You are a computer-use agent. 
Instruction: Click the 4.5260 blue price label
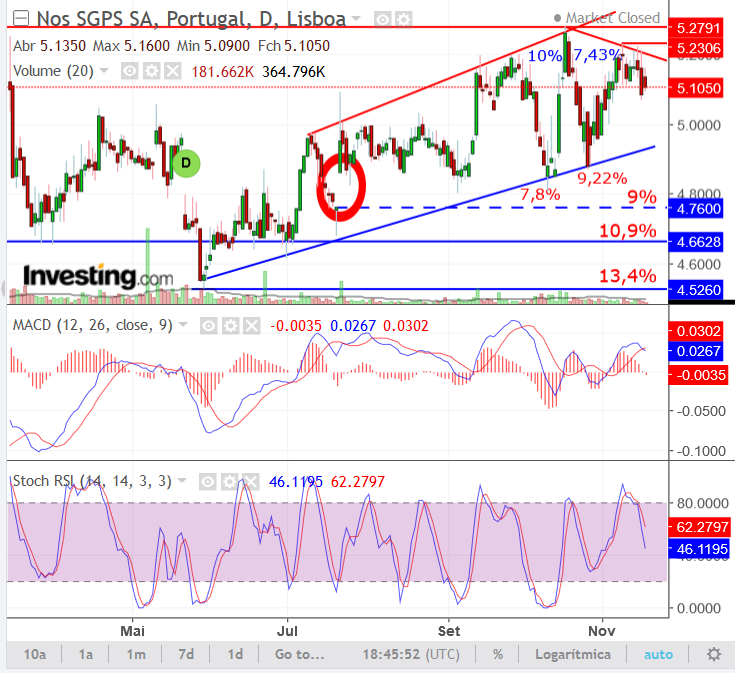pos(698,290)
